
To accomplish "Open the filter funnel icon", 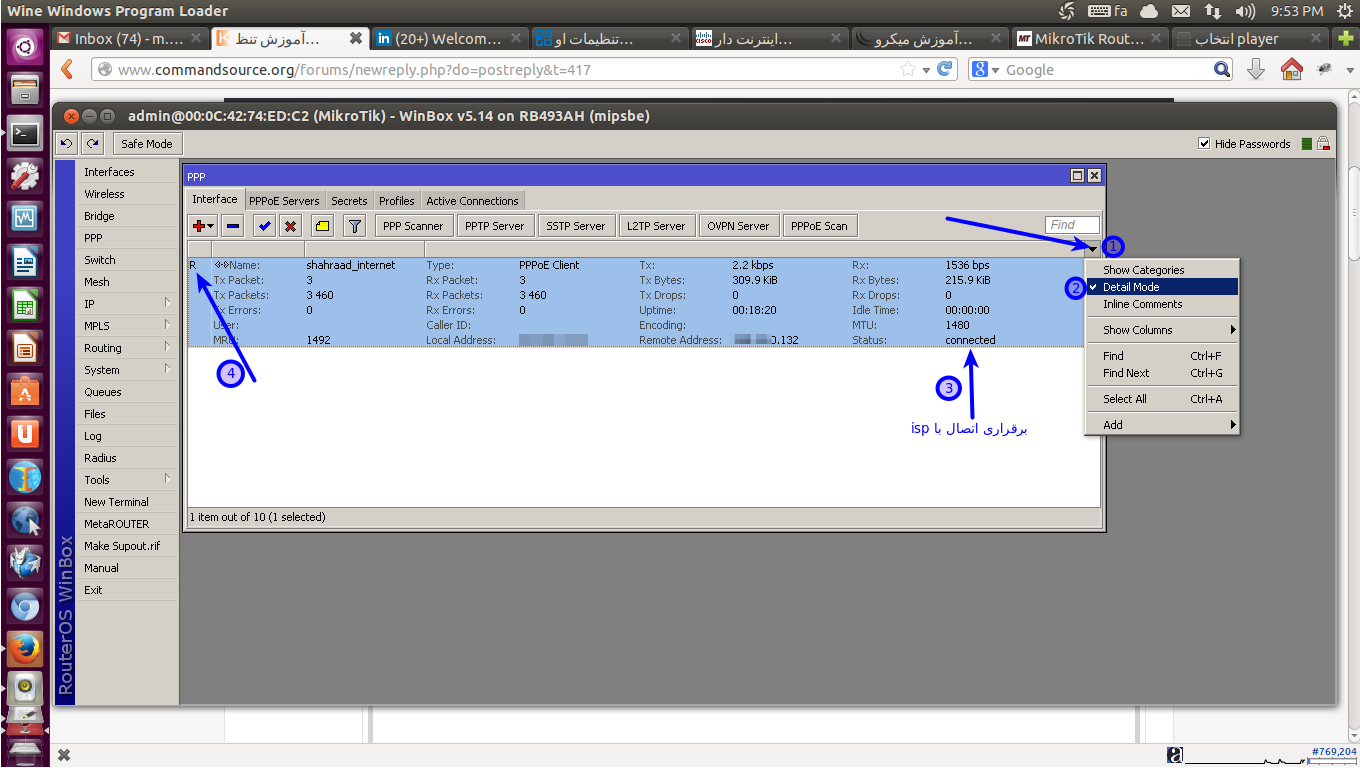I will (x=354, y=226).
